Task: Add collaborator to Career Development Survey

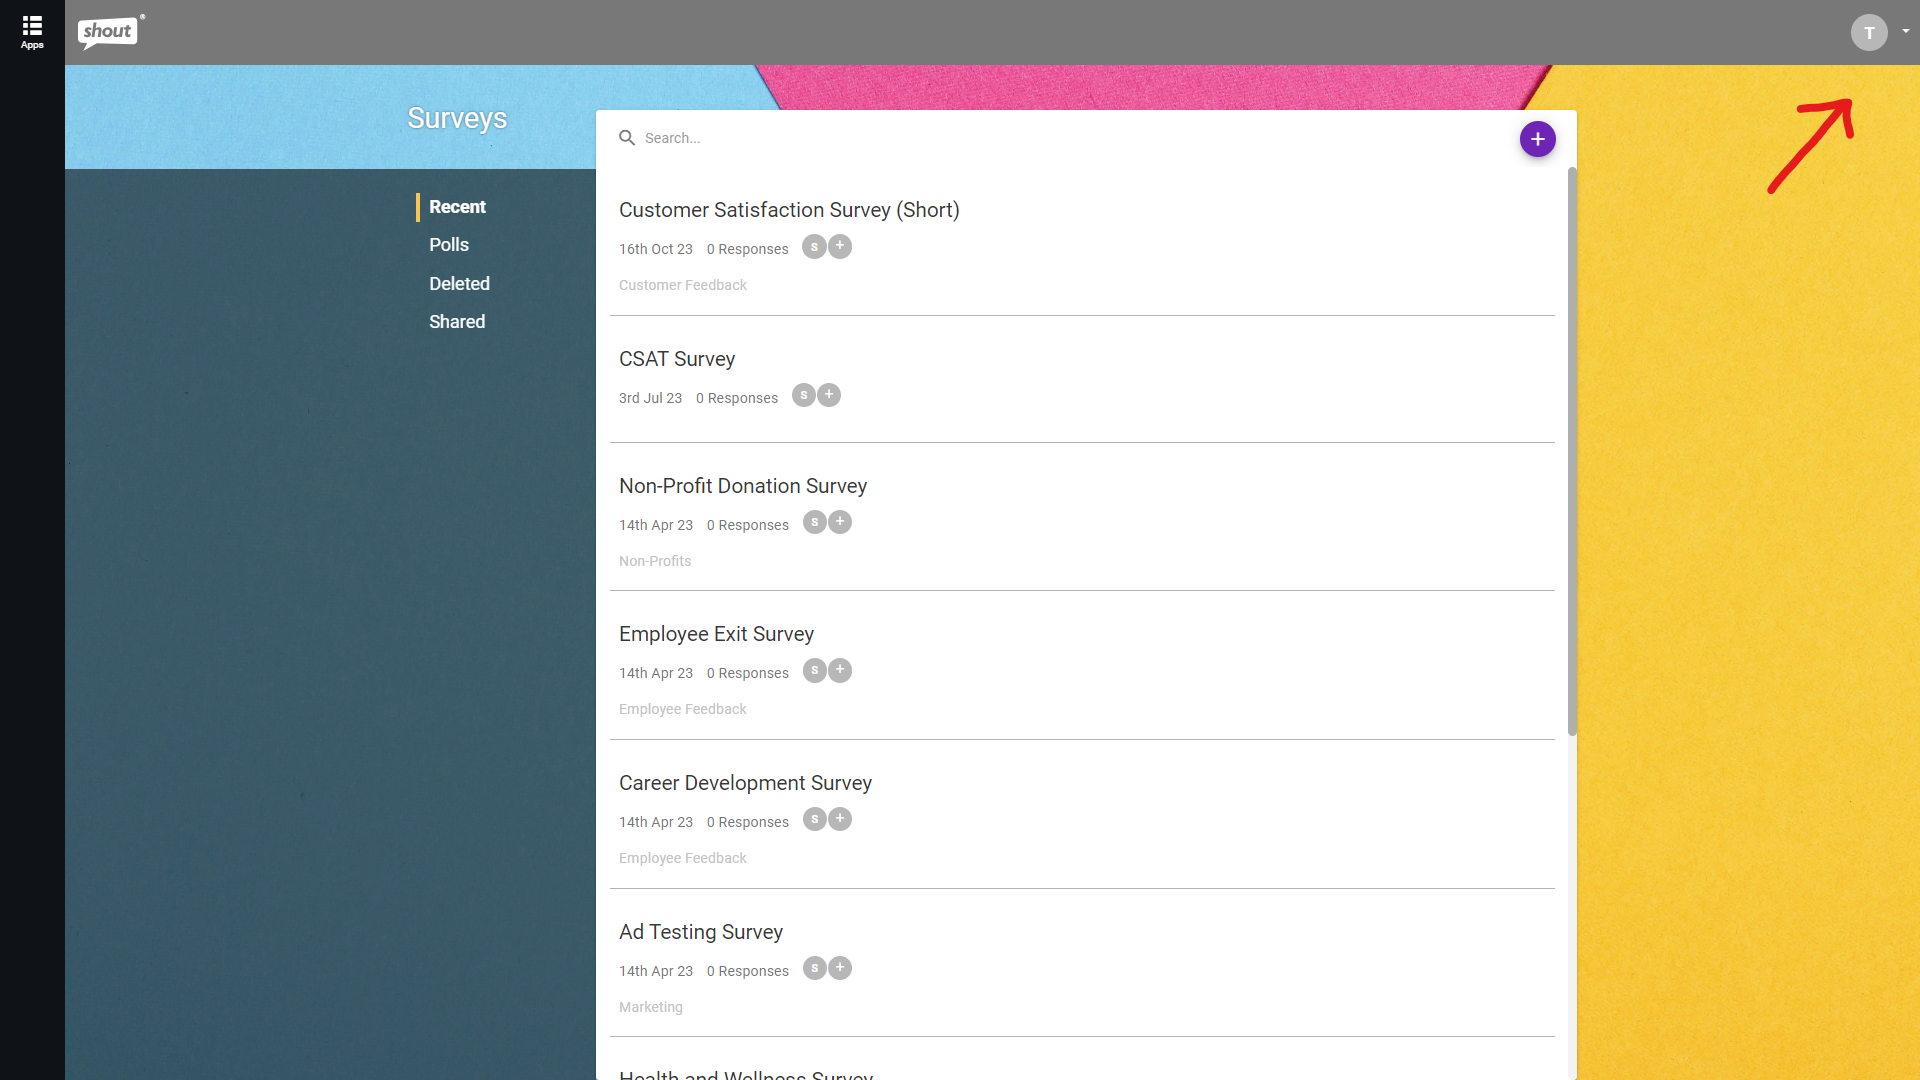Action: coord(840,819)
